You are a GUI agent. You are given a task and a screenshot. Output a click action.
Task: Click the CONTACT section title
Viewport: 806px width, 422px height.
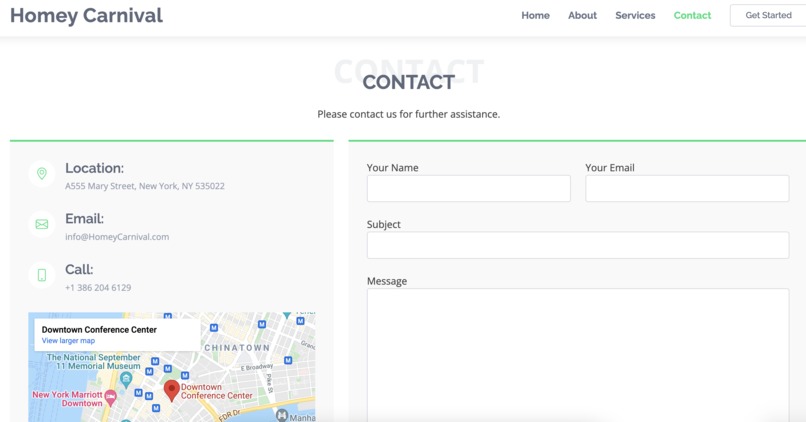coord(409,82)
